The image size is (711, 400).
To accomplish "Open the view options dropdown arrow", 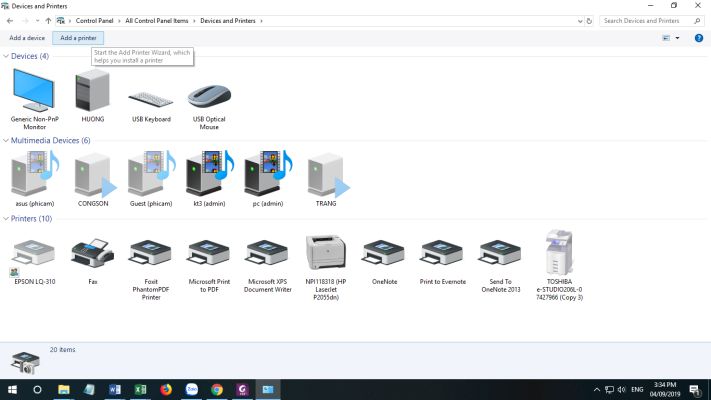I will click(677, 38).
